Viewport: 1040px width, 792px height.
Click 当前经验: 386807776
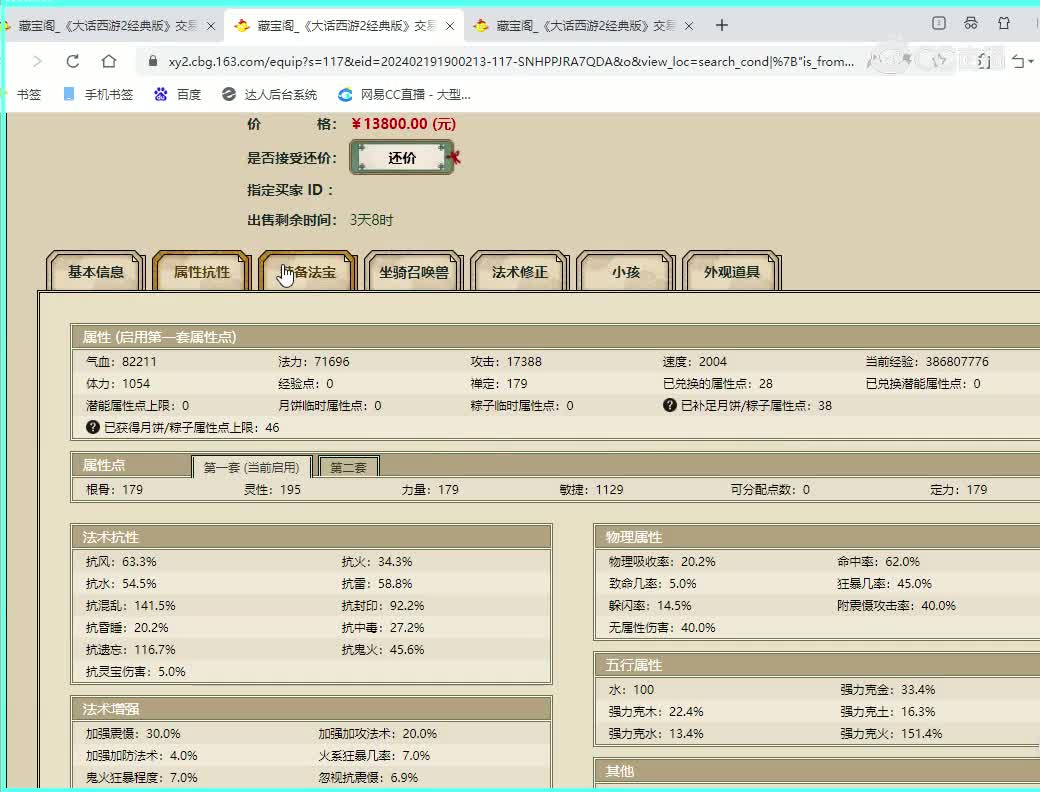[x=927, y=362]
